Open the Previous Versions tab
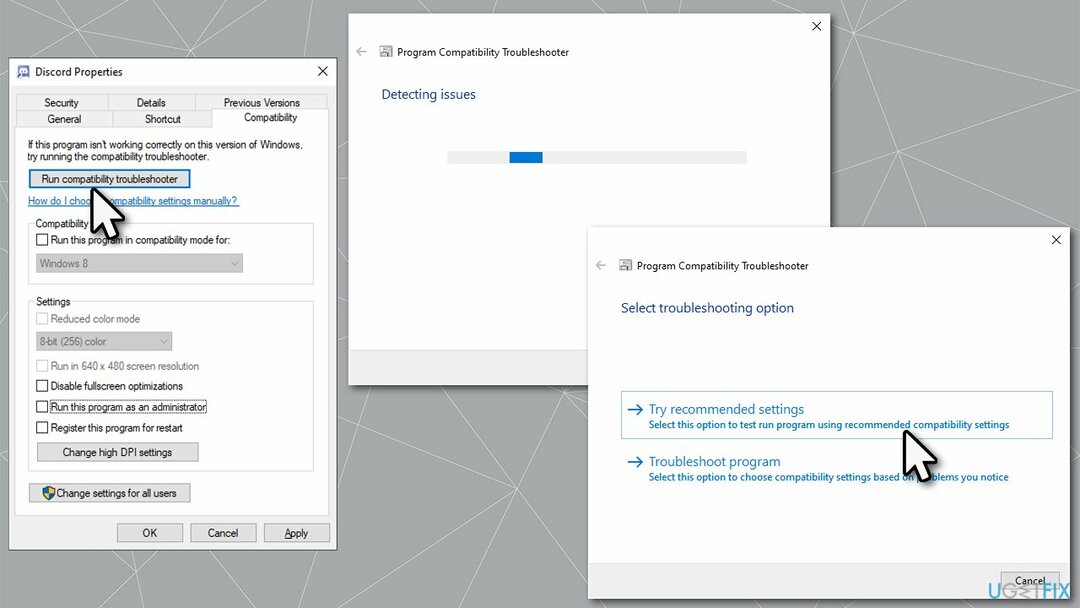 (262, 103)
